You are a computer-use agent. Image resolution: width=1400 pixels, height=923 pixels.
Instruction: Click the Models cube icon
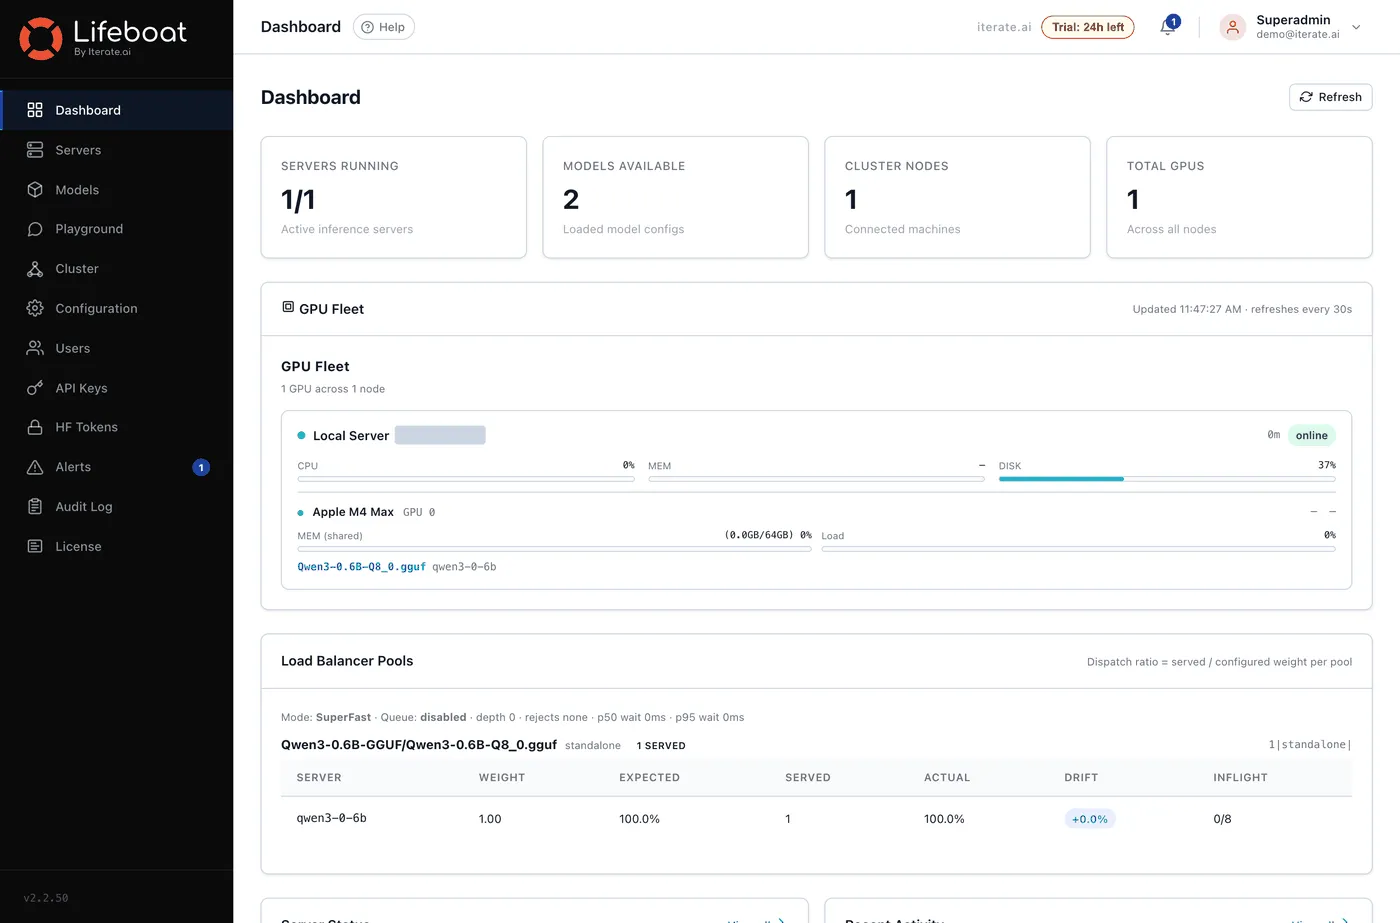(x=35, y=190)
